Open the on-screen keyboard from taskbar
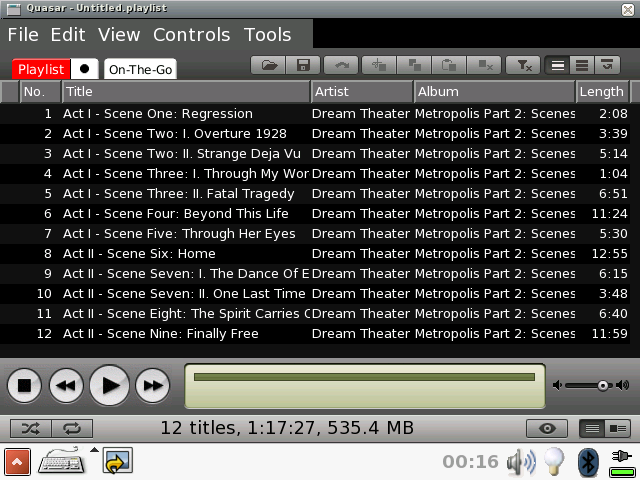This screenshot has width=640, height=480. 61,460
